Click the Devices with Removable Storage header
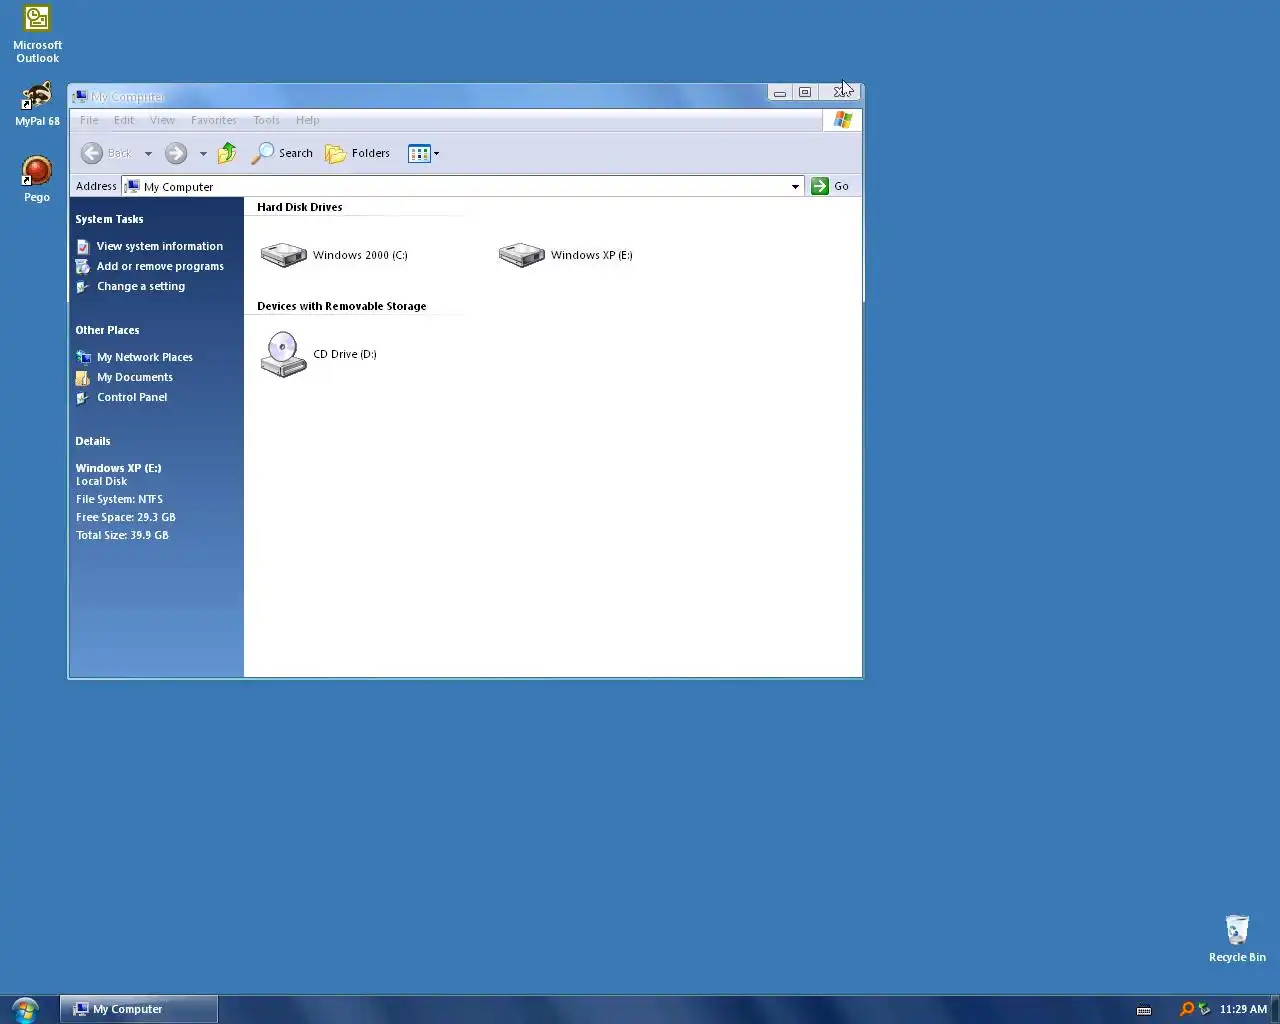 tap(342, 306)
